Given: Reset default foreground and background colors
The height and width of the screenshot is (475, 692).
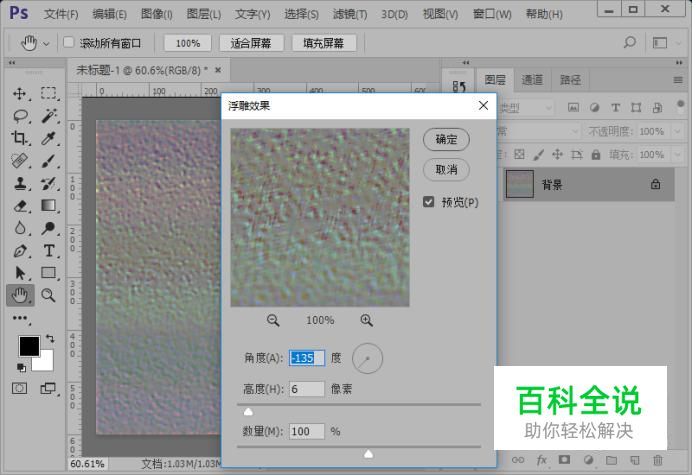Looking at the screenshot, I should [x=21, y=367].
